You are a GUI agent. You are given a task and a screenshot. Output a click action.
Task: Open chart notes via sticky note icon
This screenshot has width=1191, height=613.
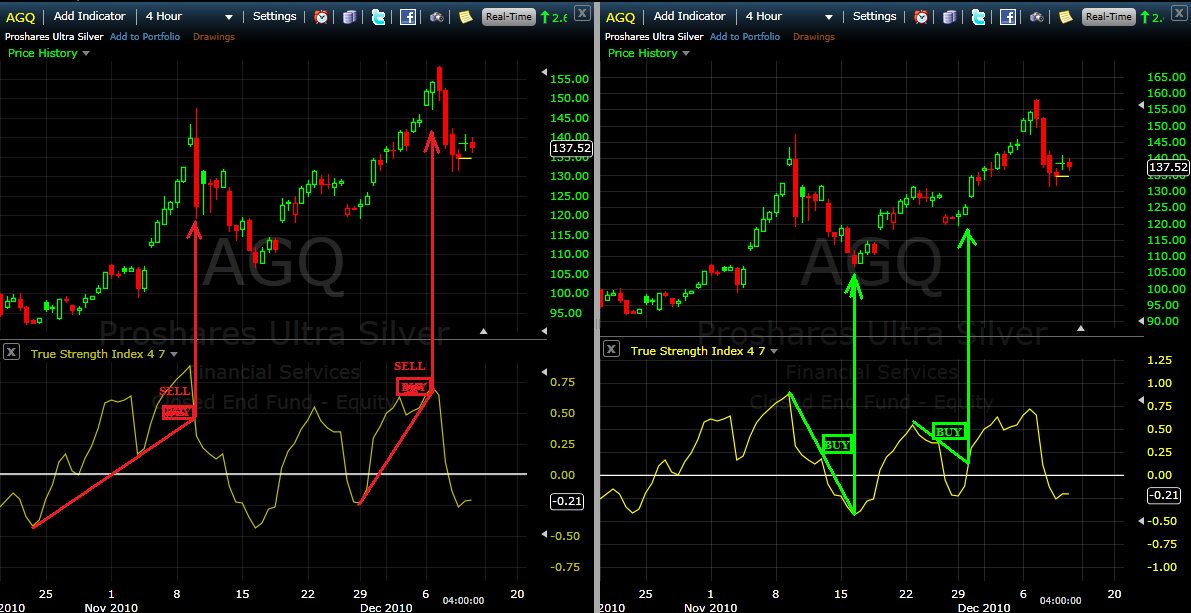[466, 16]
